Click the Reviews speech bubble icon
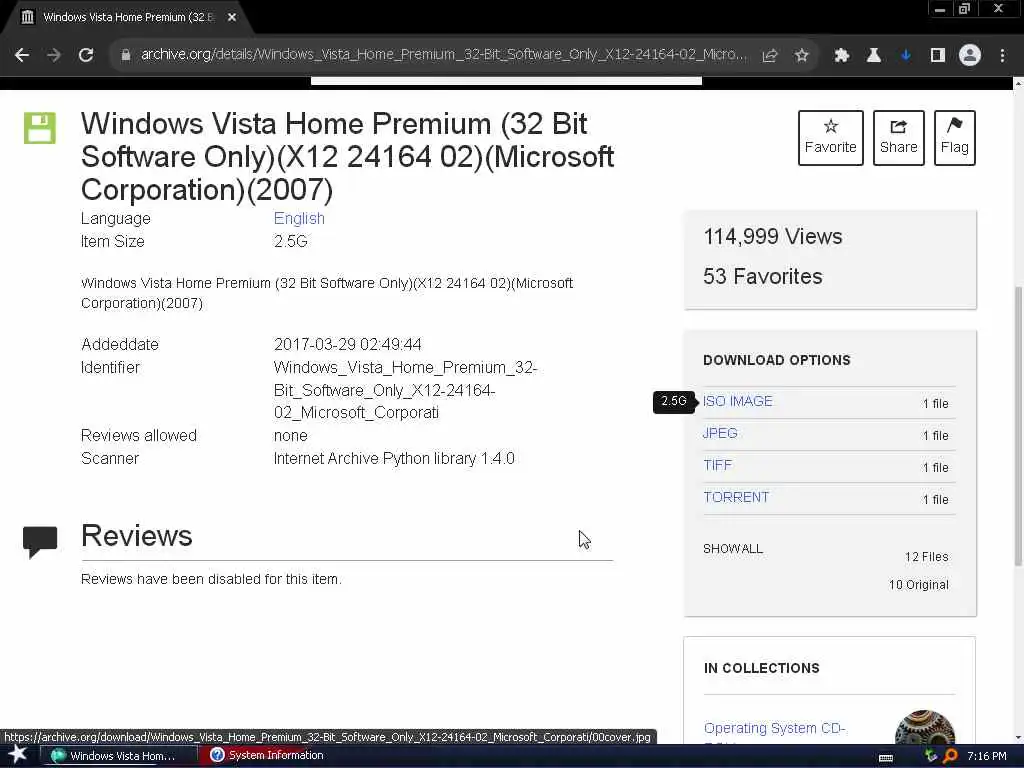Screen dimensions: 1024x768 pos(40,541)
